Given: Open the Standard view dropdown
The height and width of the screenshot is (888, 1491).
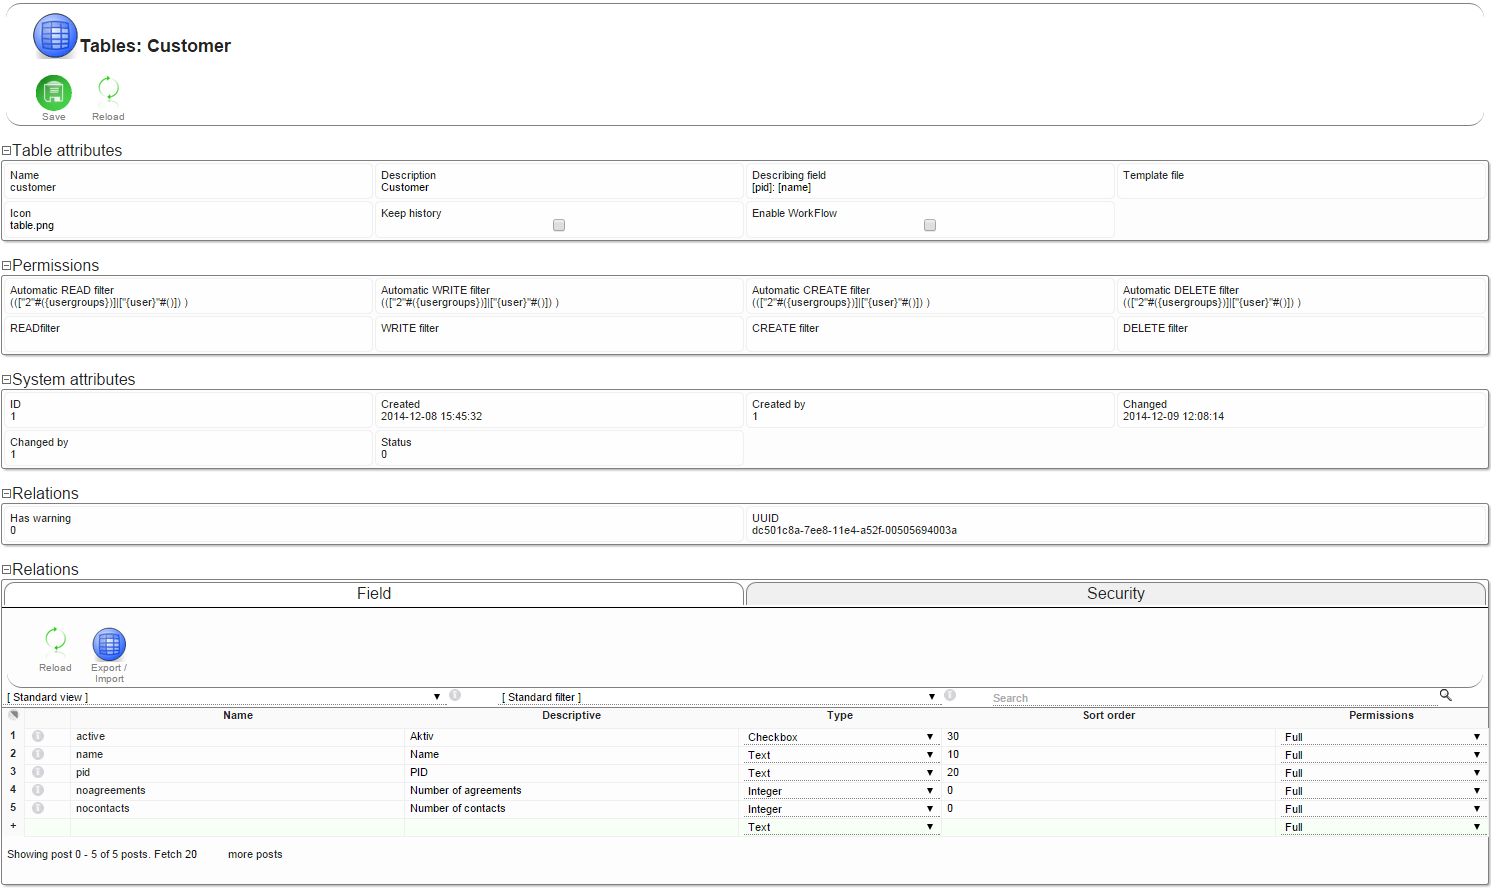Looking at the screenshot, I should click(225, 697).
